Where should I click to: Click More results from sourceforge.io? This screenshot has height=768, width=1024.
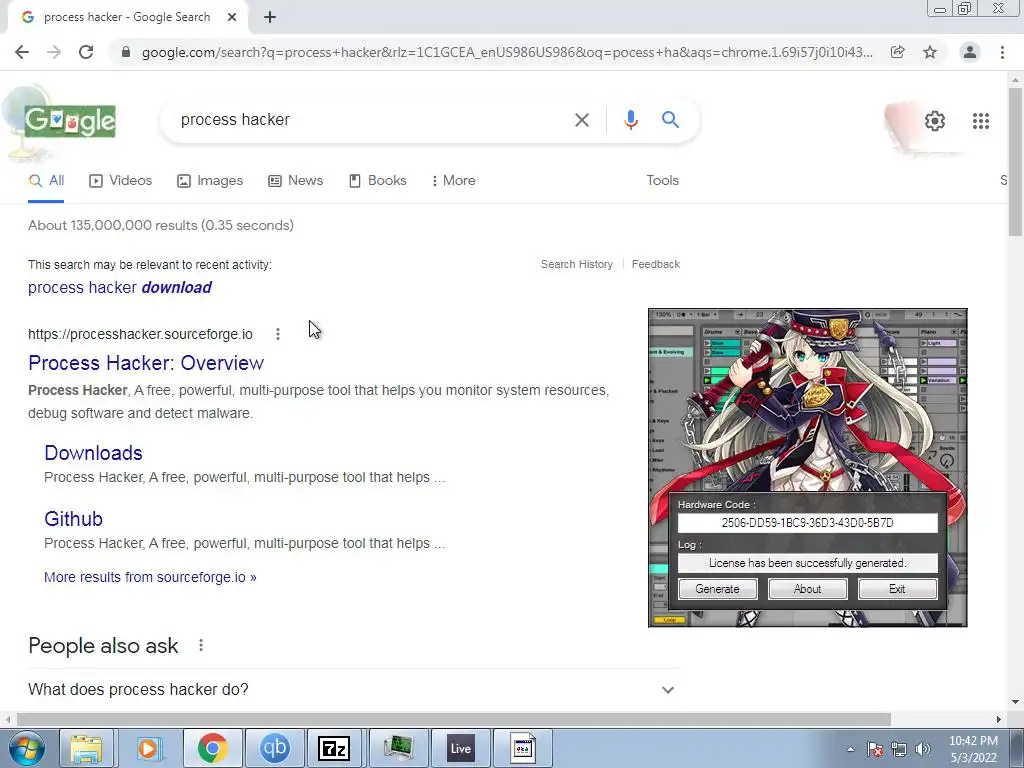pos(150,577)
